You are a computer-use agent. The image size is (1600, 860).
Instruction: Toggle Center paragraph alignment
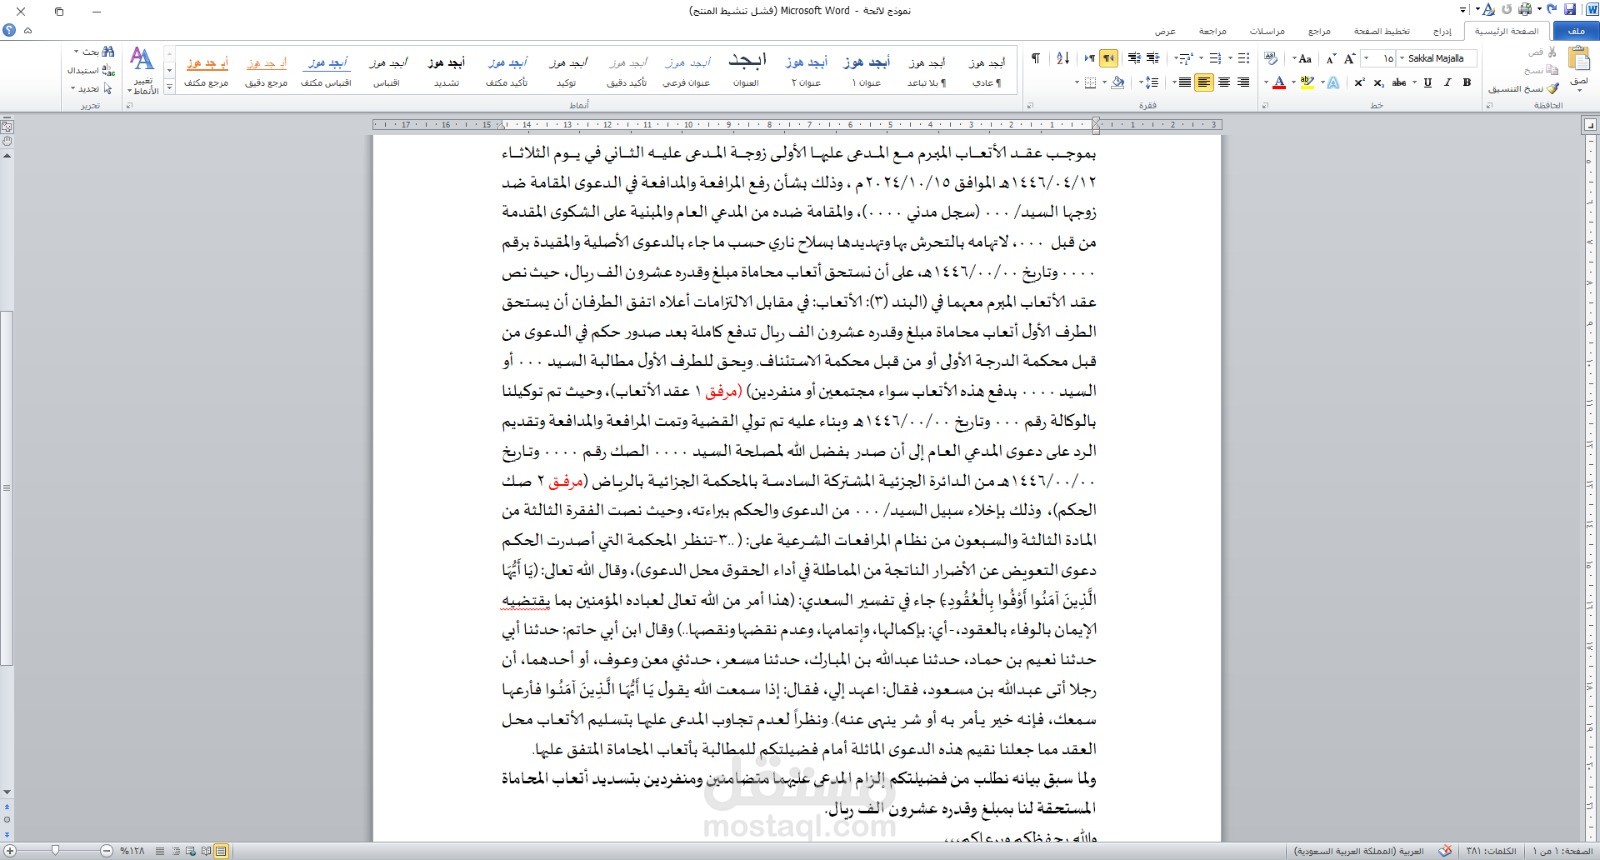click(1224, 82)
